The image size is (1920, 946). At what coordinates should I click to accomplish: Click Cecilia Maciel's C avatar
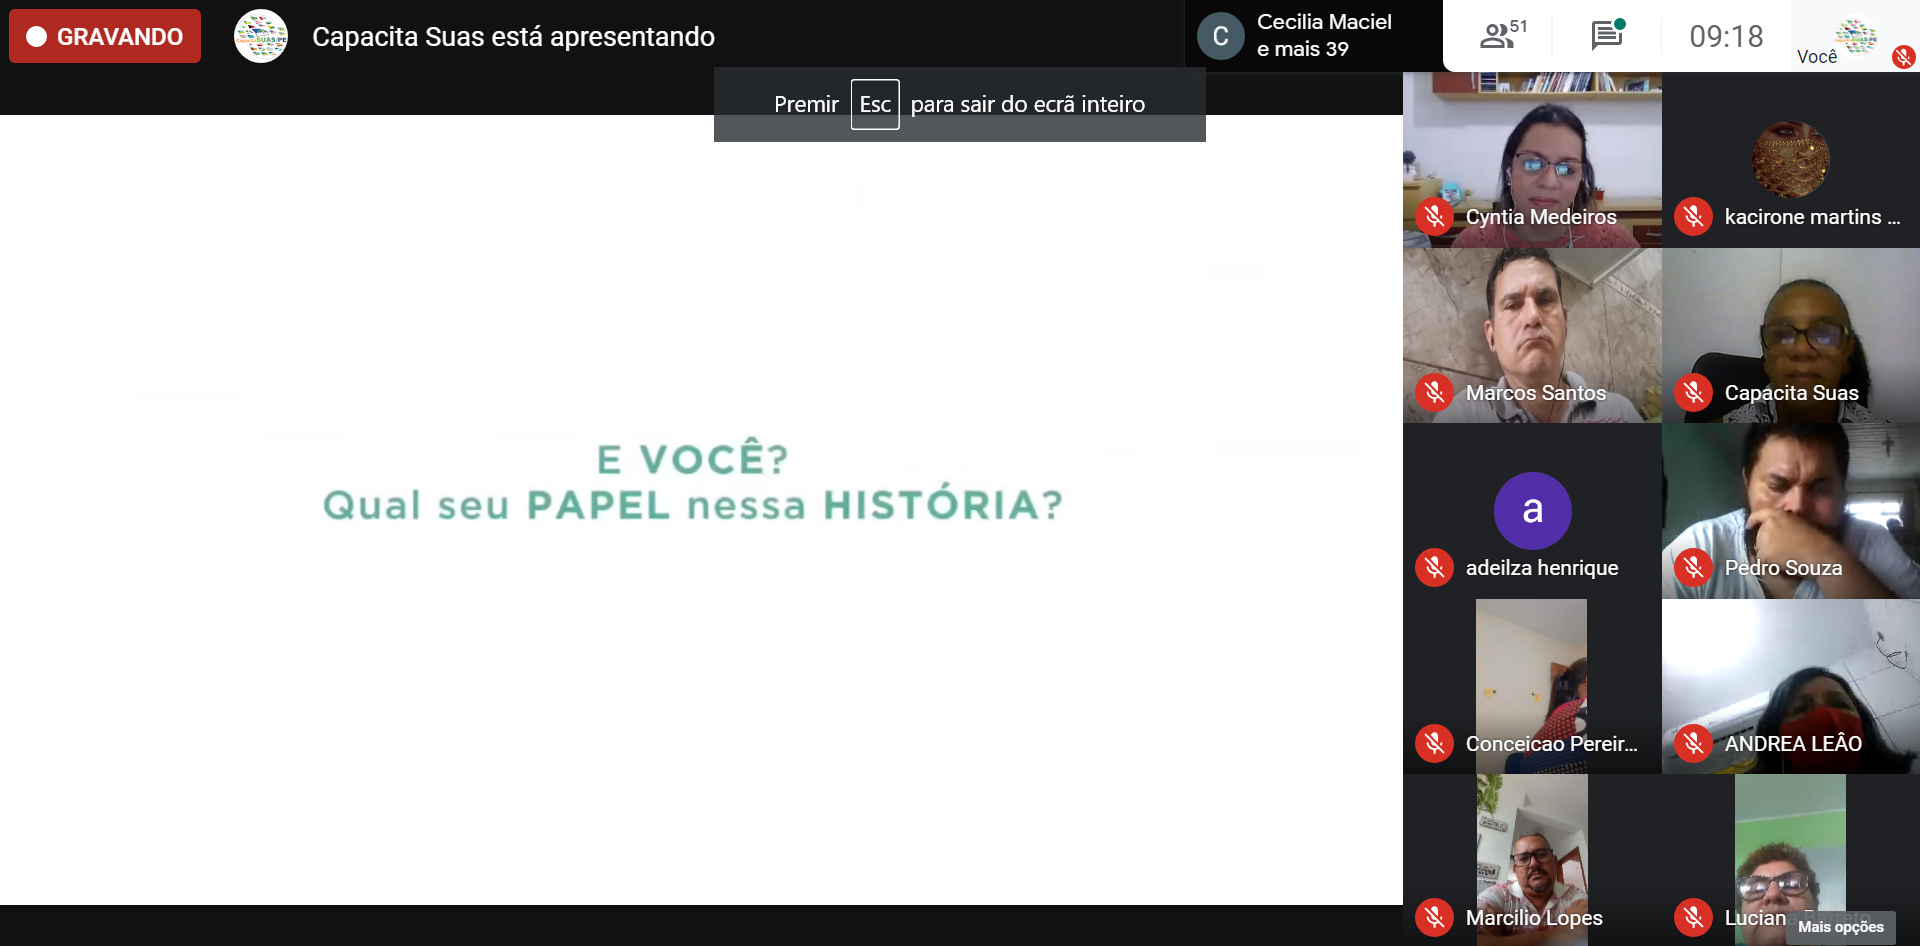pyautogui.click(x=1220, y=37)
